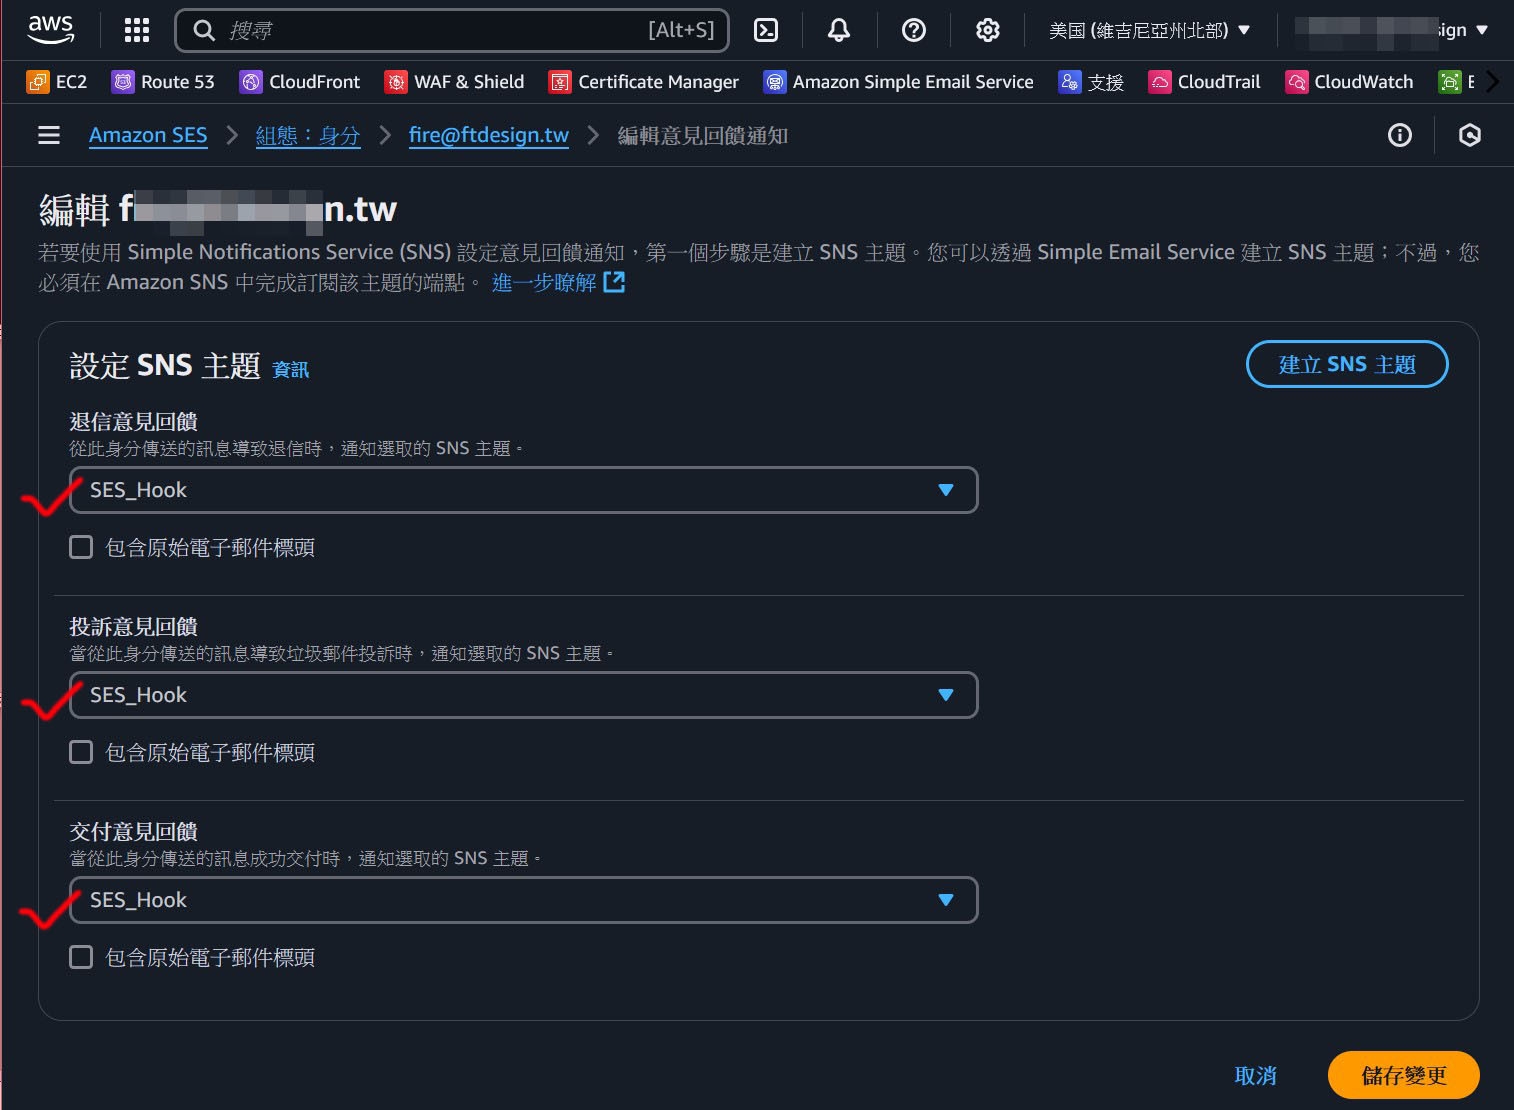Open the CloudFront shortcut
The height and width of the screenshot is (1110, 1514).
[x=300, y=82]
